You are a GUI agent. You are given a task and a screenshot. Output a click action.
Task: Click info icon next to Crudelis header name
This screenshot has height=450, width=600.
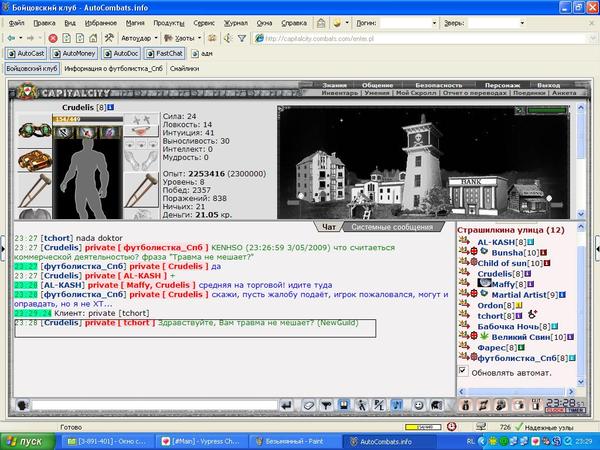[x=111, y=108]
